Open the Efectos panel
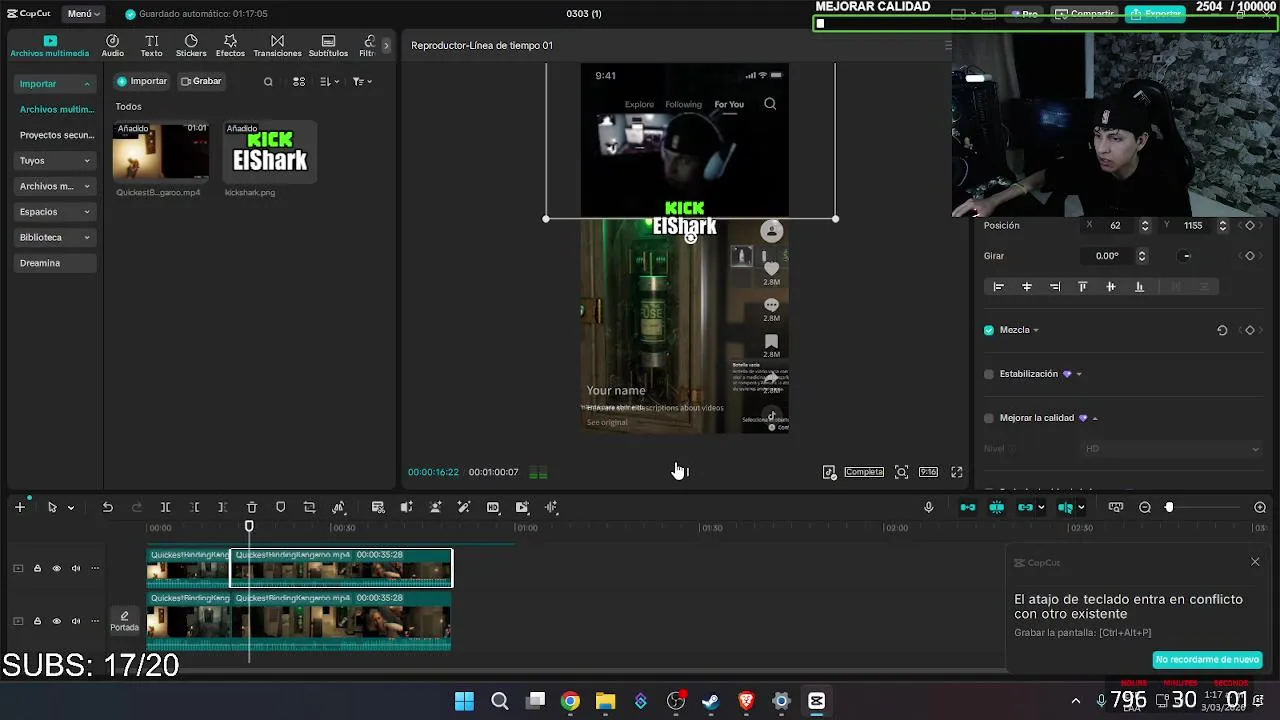 coord(230,46)
